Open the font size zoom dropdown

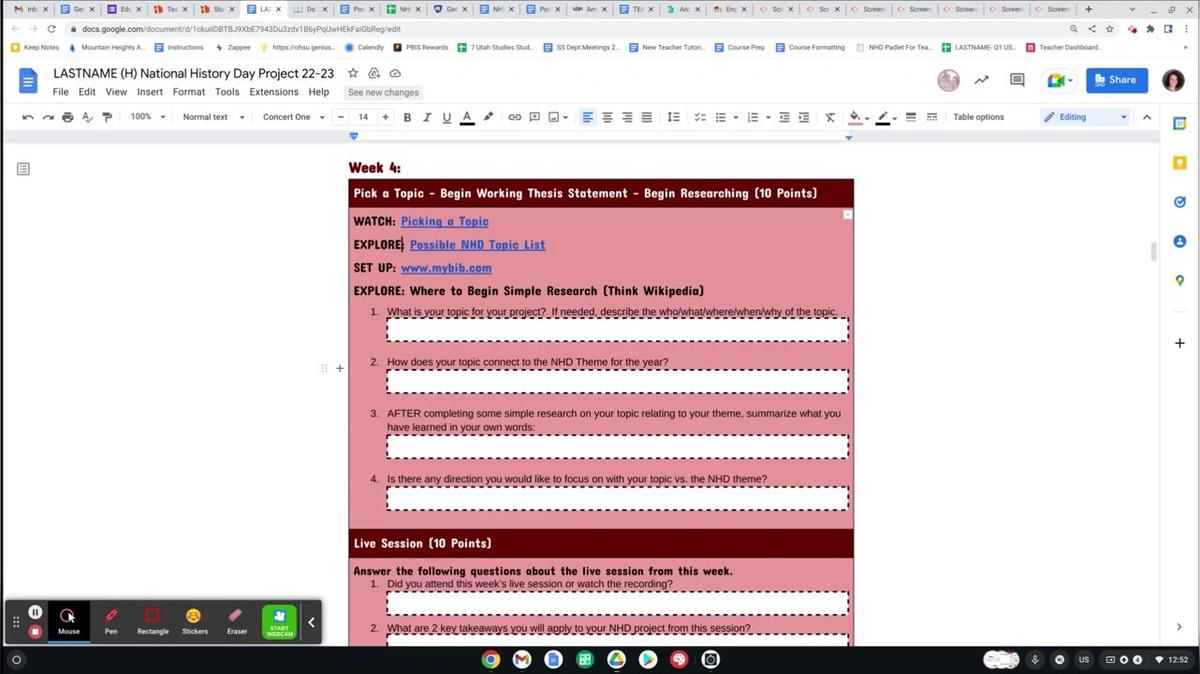[x=146, y=117]
